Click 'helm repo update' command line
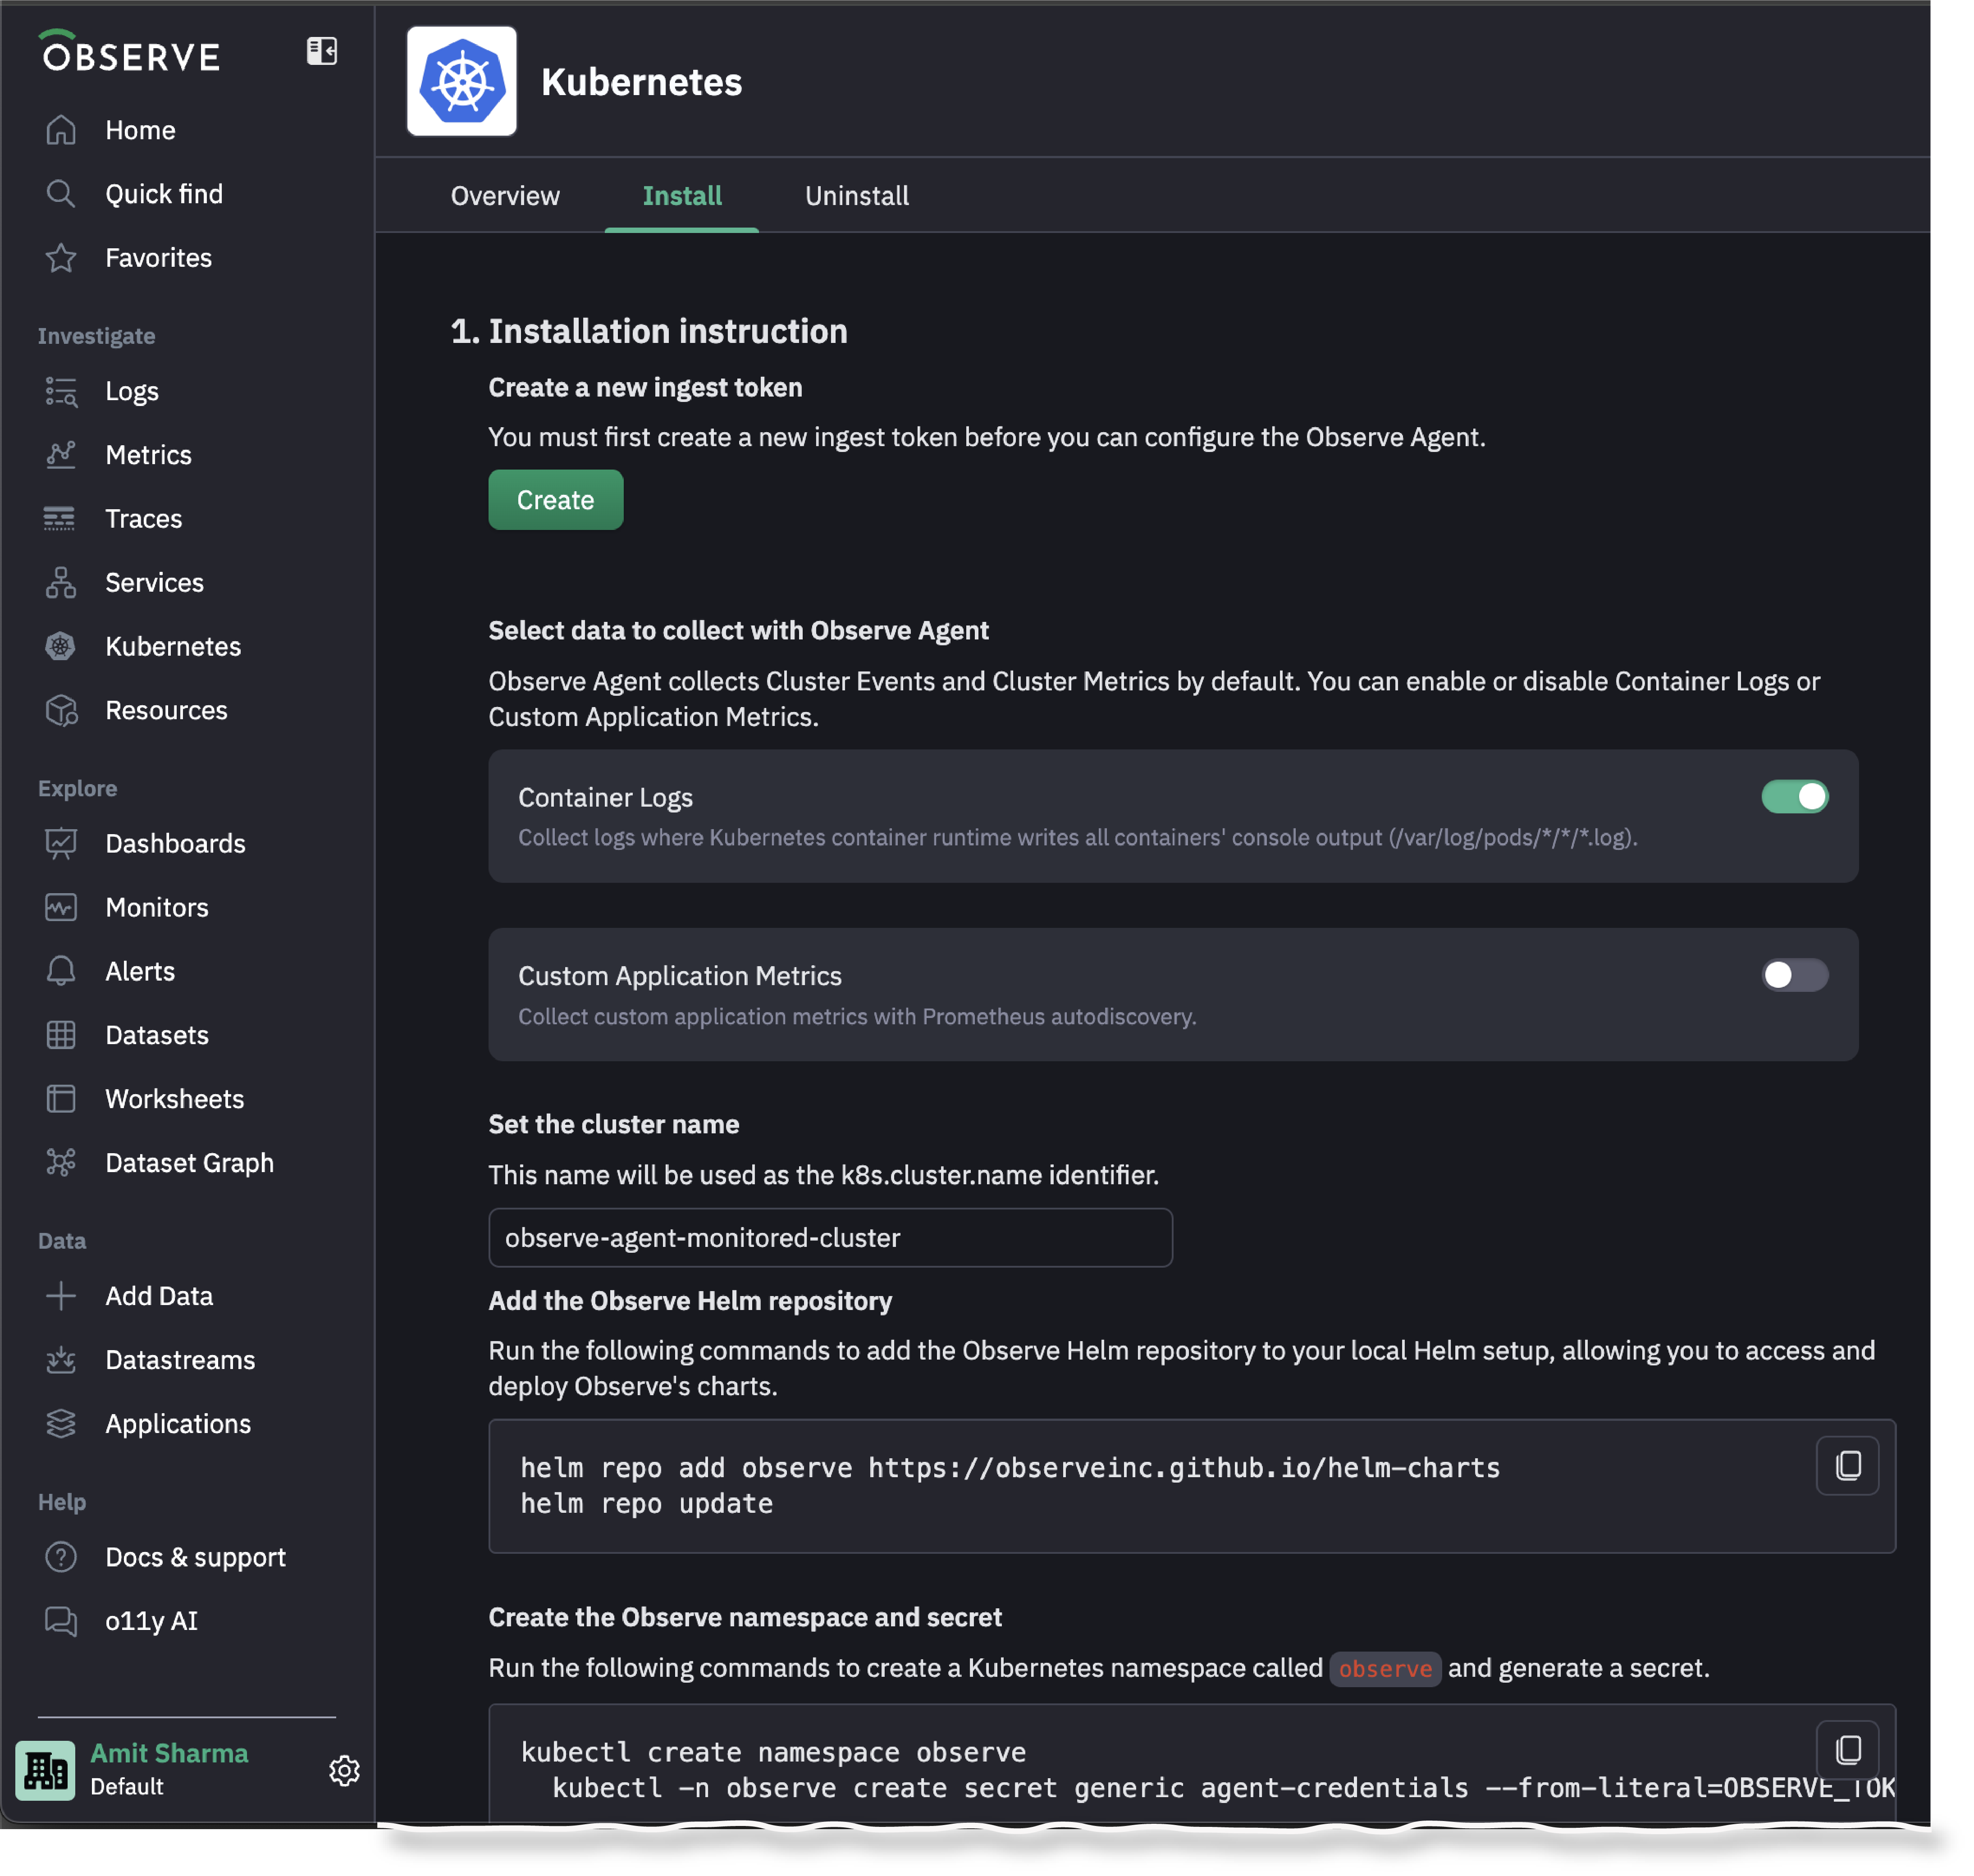This screenshot has height=1876, width=1974. pos(647,1504)
